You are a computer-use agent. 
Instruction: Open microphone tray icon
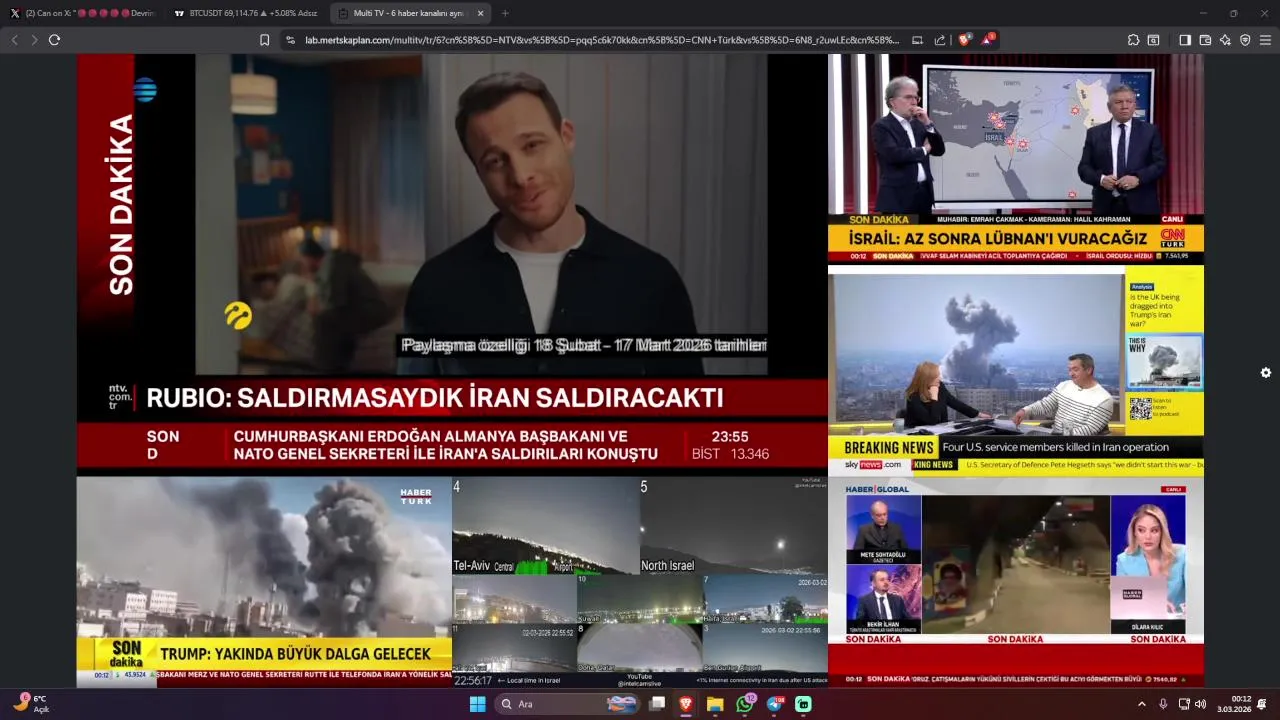pyautogui.click(x=1163, y=704)
